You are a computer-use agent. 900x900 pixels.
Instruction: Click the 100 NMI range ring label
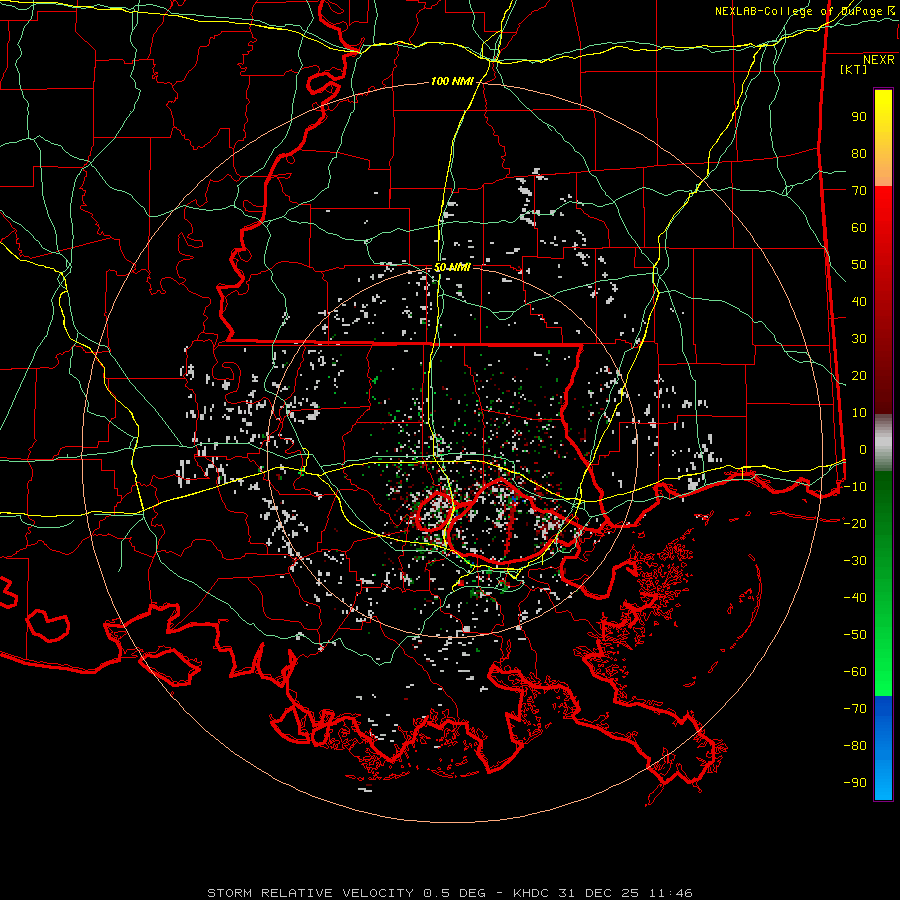coord(452,82)
